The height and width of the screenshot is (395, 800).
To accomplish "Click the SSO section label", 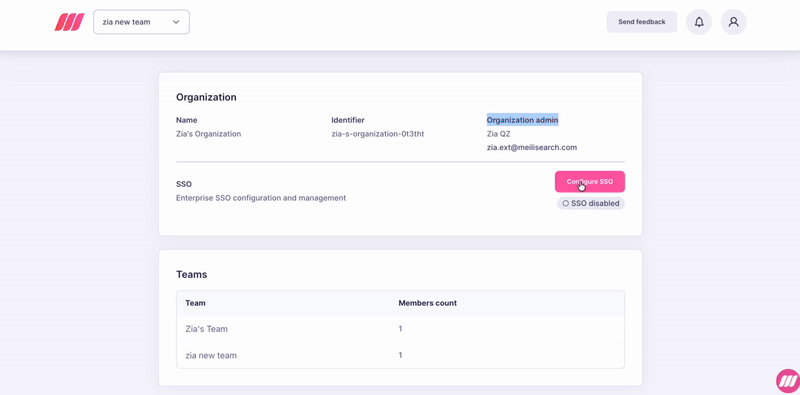I will (184, 184).
